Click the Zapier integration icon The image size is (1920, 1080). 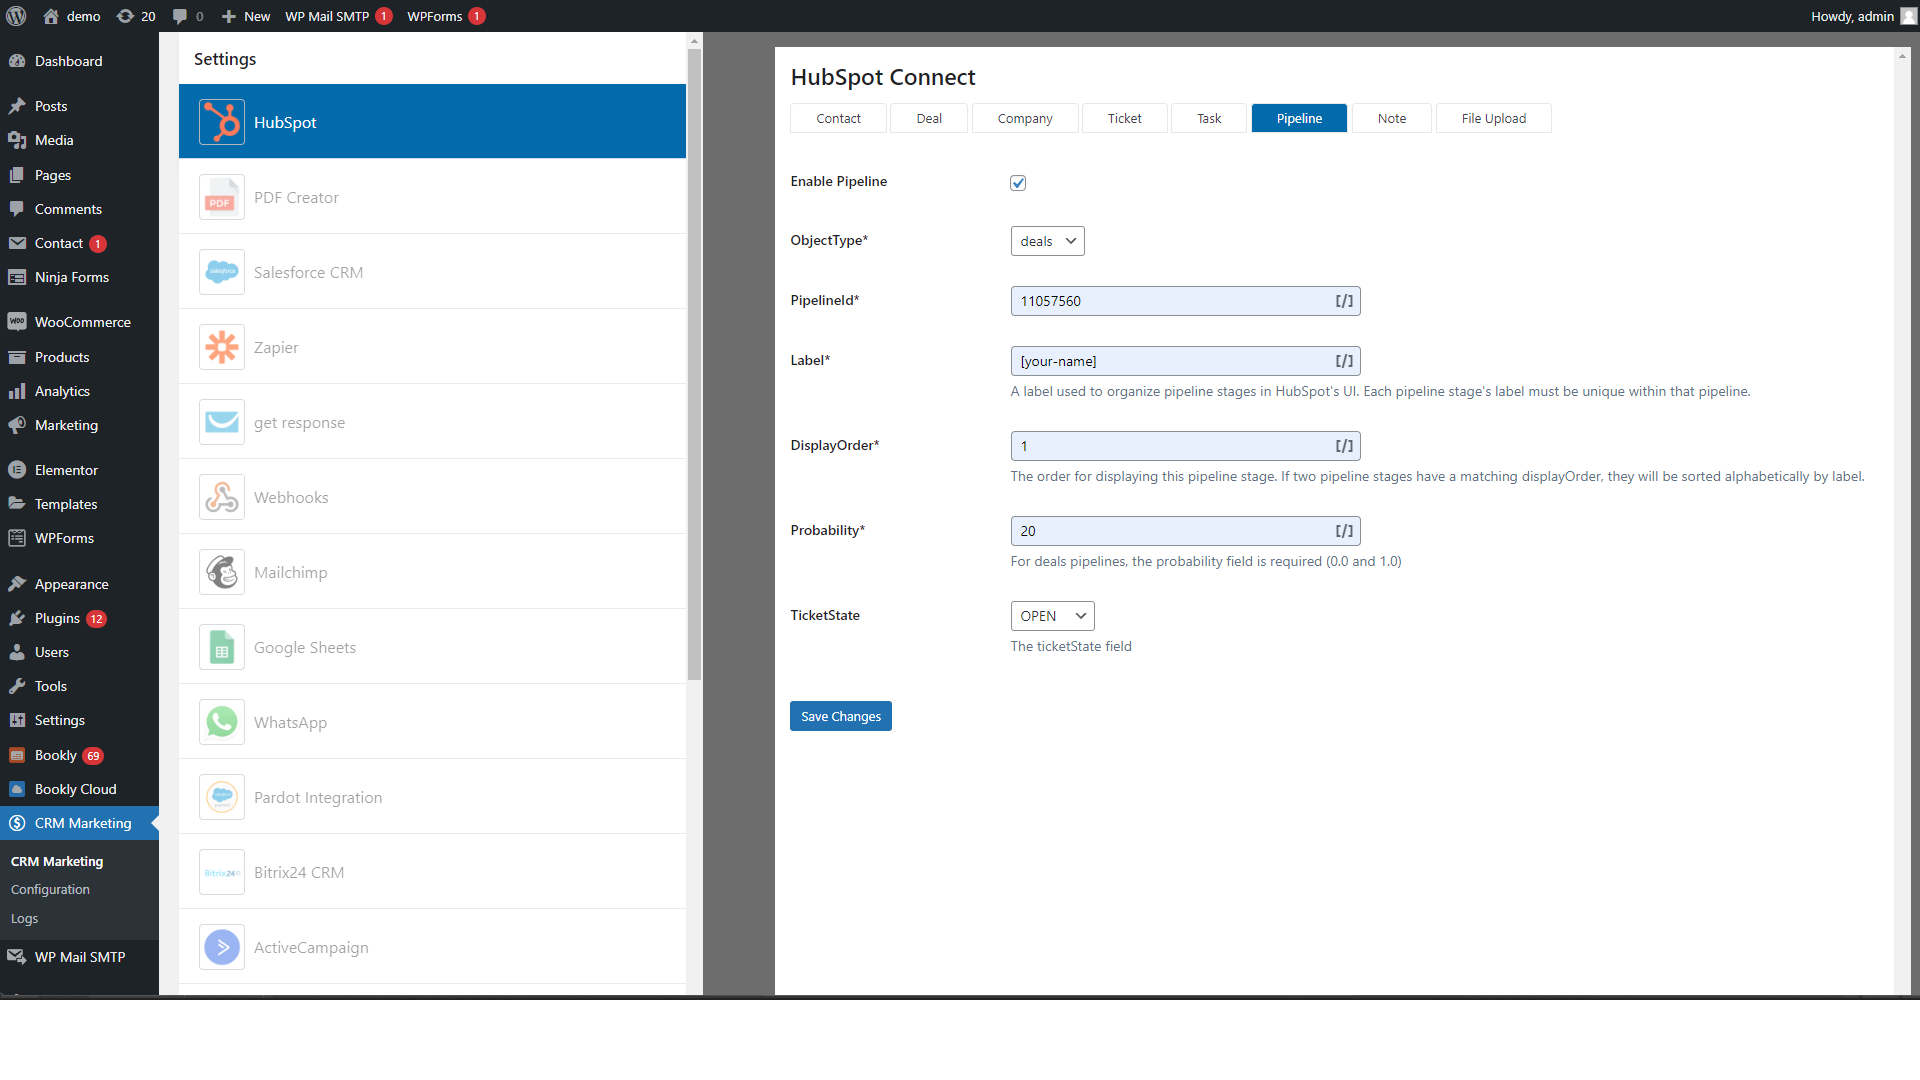(x=221, y=347)
